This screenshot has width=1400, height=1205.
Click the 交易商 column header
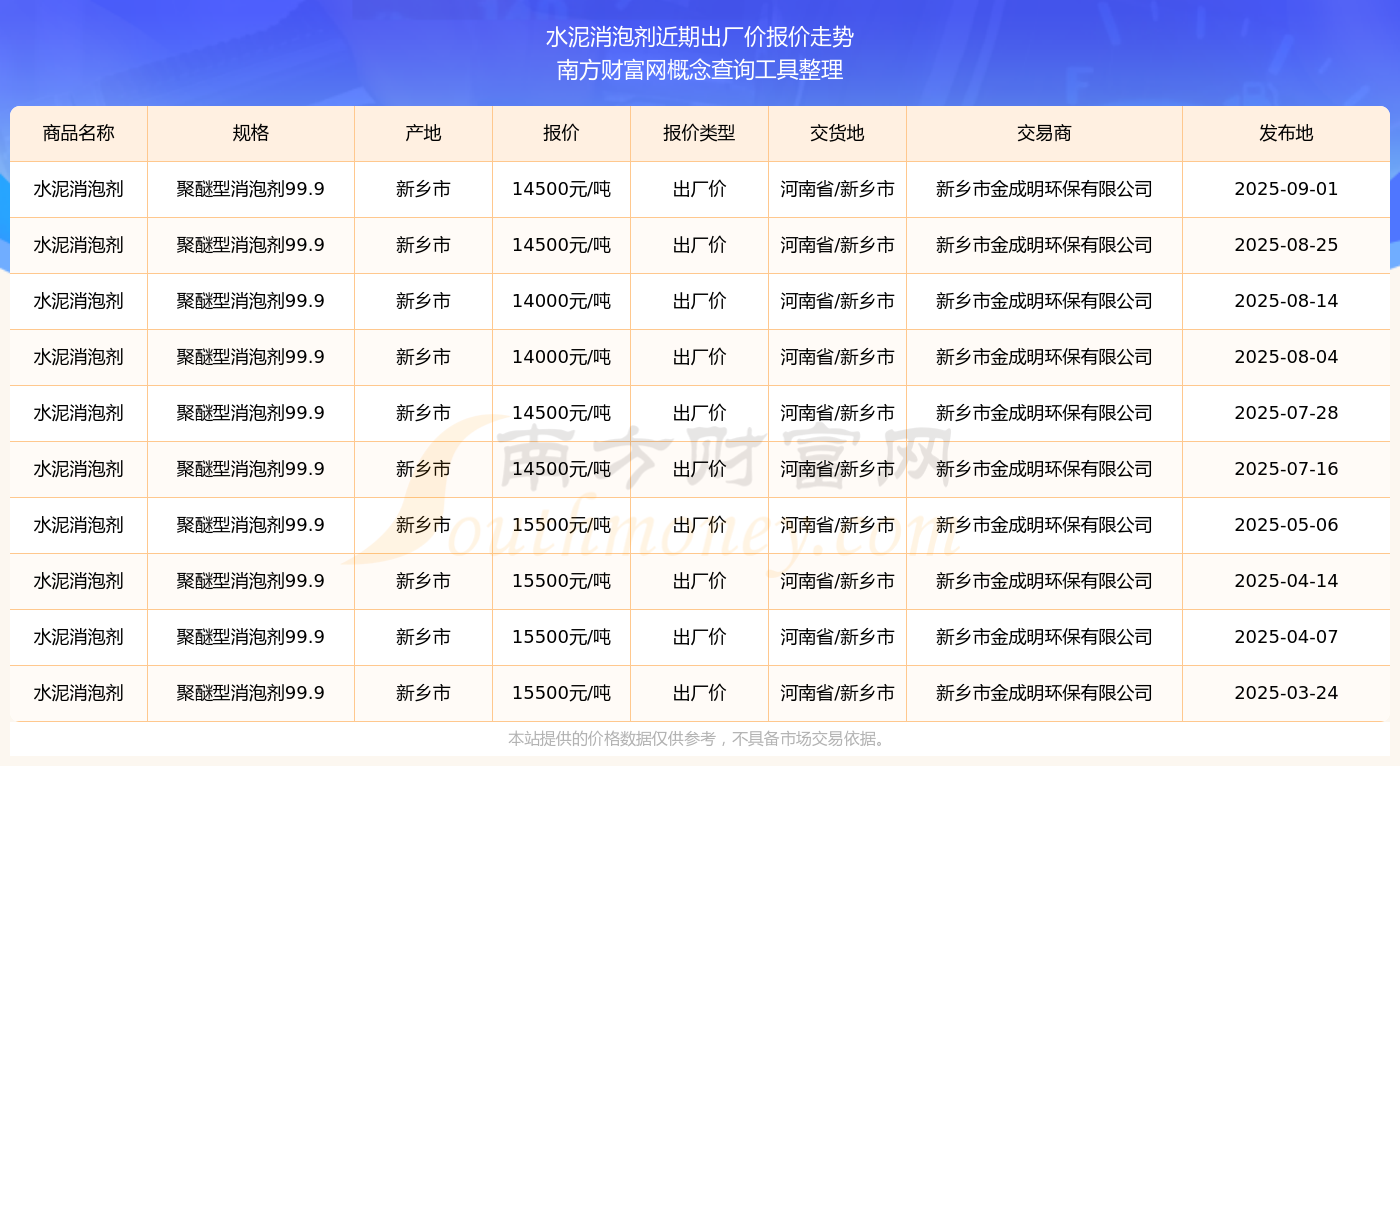pos(1044,133)
